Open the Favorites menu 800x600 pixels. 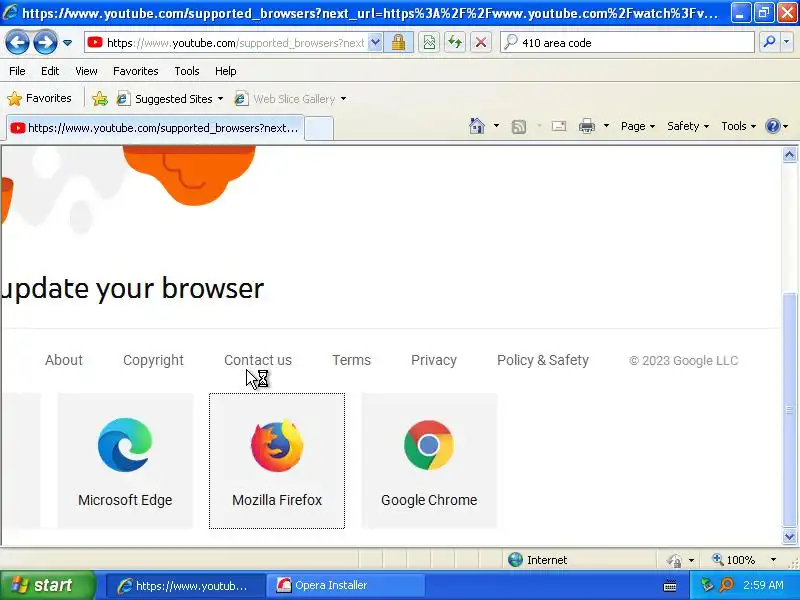[x=136, y=71]
